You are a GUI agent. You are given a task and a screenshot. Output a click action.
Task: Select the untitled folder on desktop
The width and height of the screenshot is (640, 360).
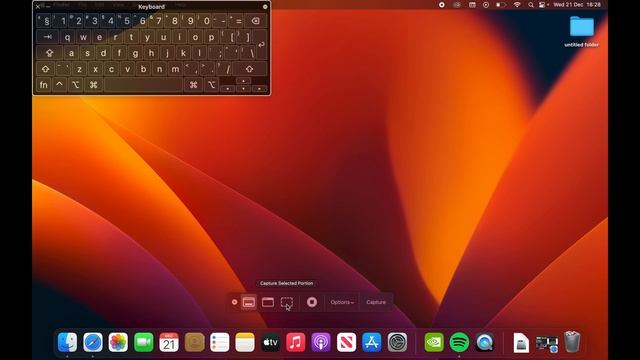[x=582, y=31]
